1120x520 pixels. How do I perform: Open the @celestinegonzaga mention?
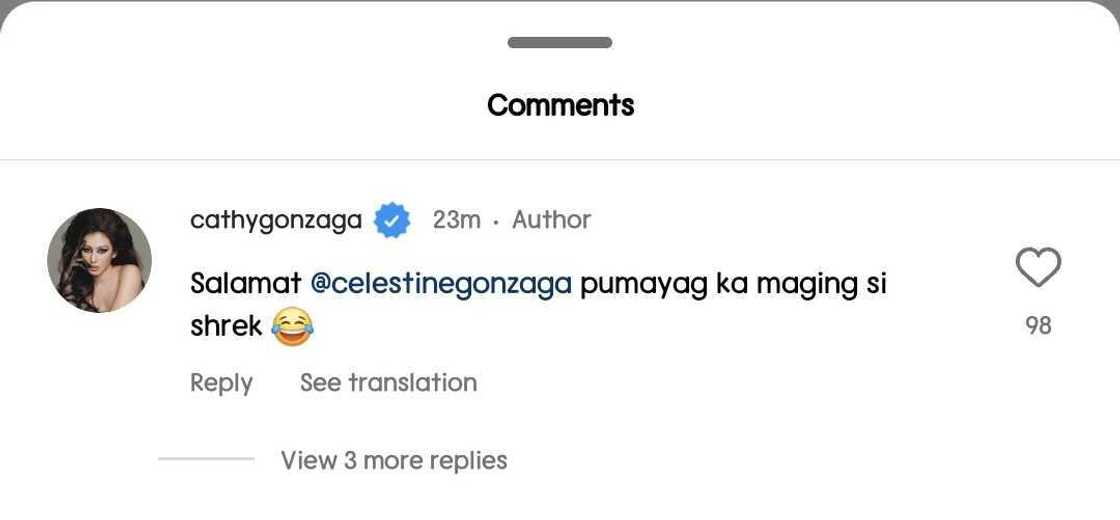(x=441, y=284)
